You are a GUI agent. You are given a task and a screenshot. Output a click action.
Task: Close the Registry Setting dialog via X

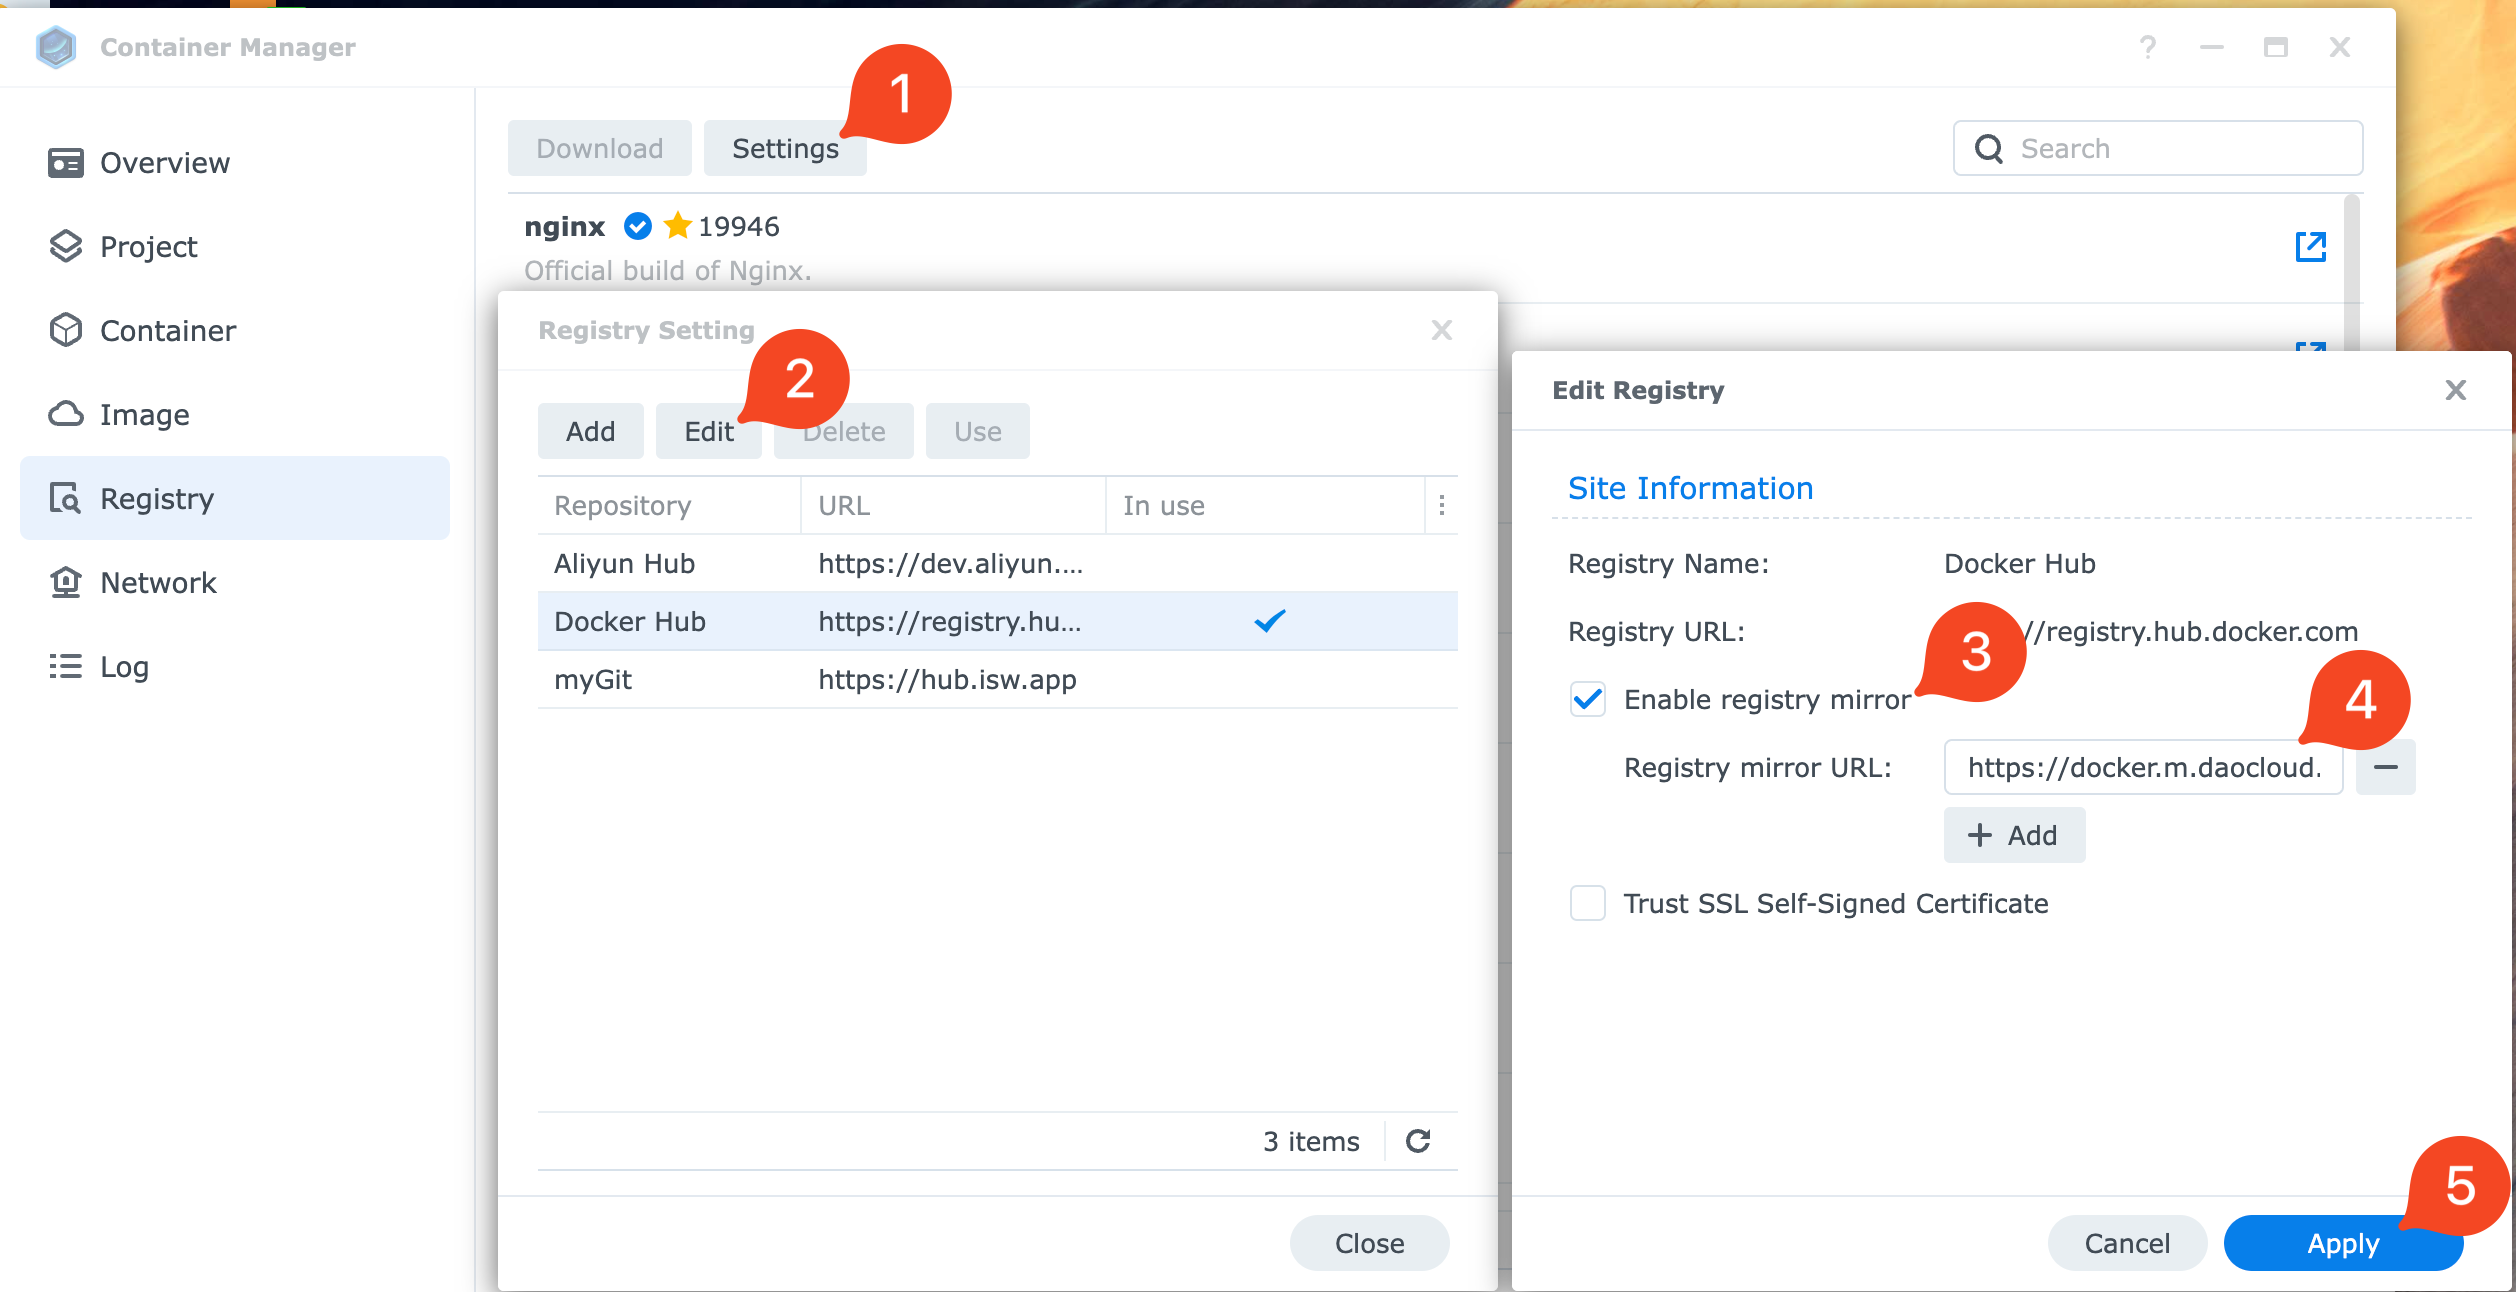(1441, 330)
